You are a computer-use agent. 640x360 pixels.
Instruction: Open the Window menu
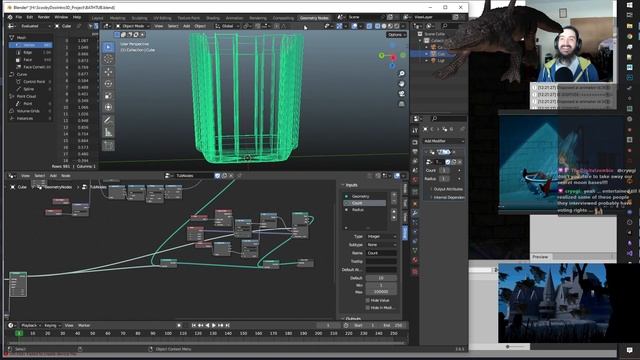[61, 17]
